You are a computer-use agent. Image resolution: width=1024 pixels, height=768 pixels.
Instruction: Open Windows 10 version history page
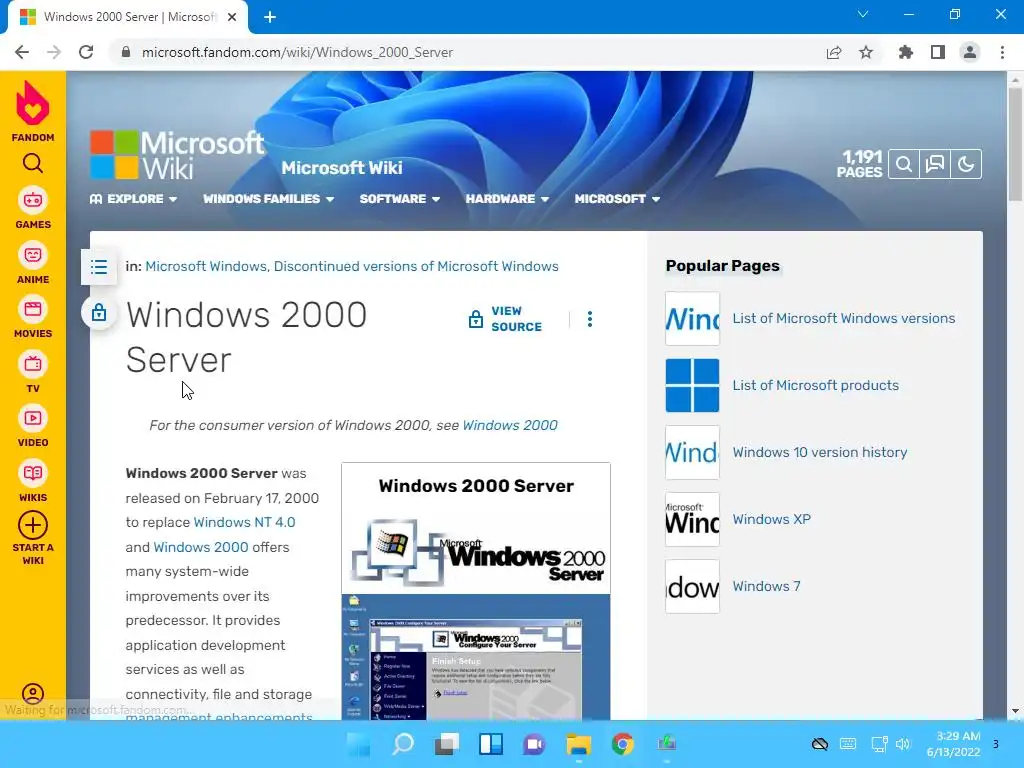820,453
